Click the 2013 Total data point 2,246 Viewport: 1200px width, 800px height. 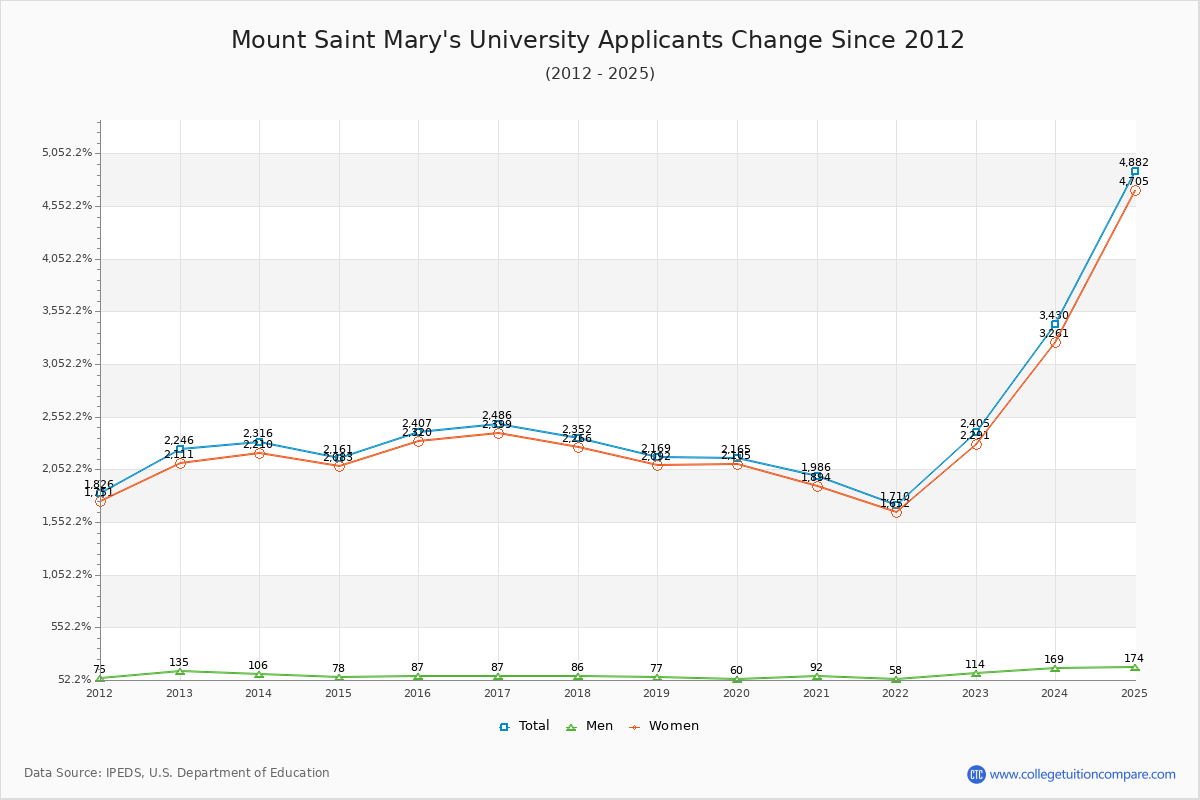[180, 449]
